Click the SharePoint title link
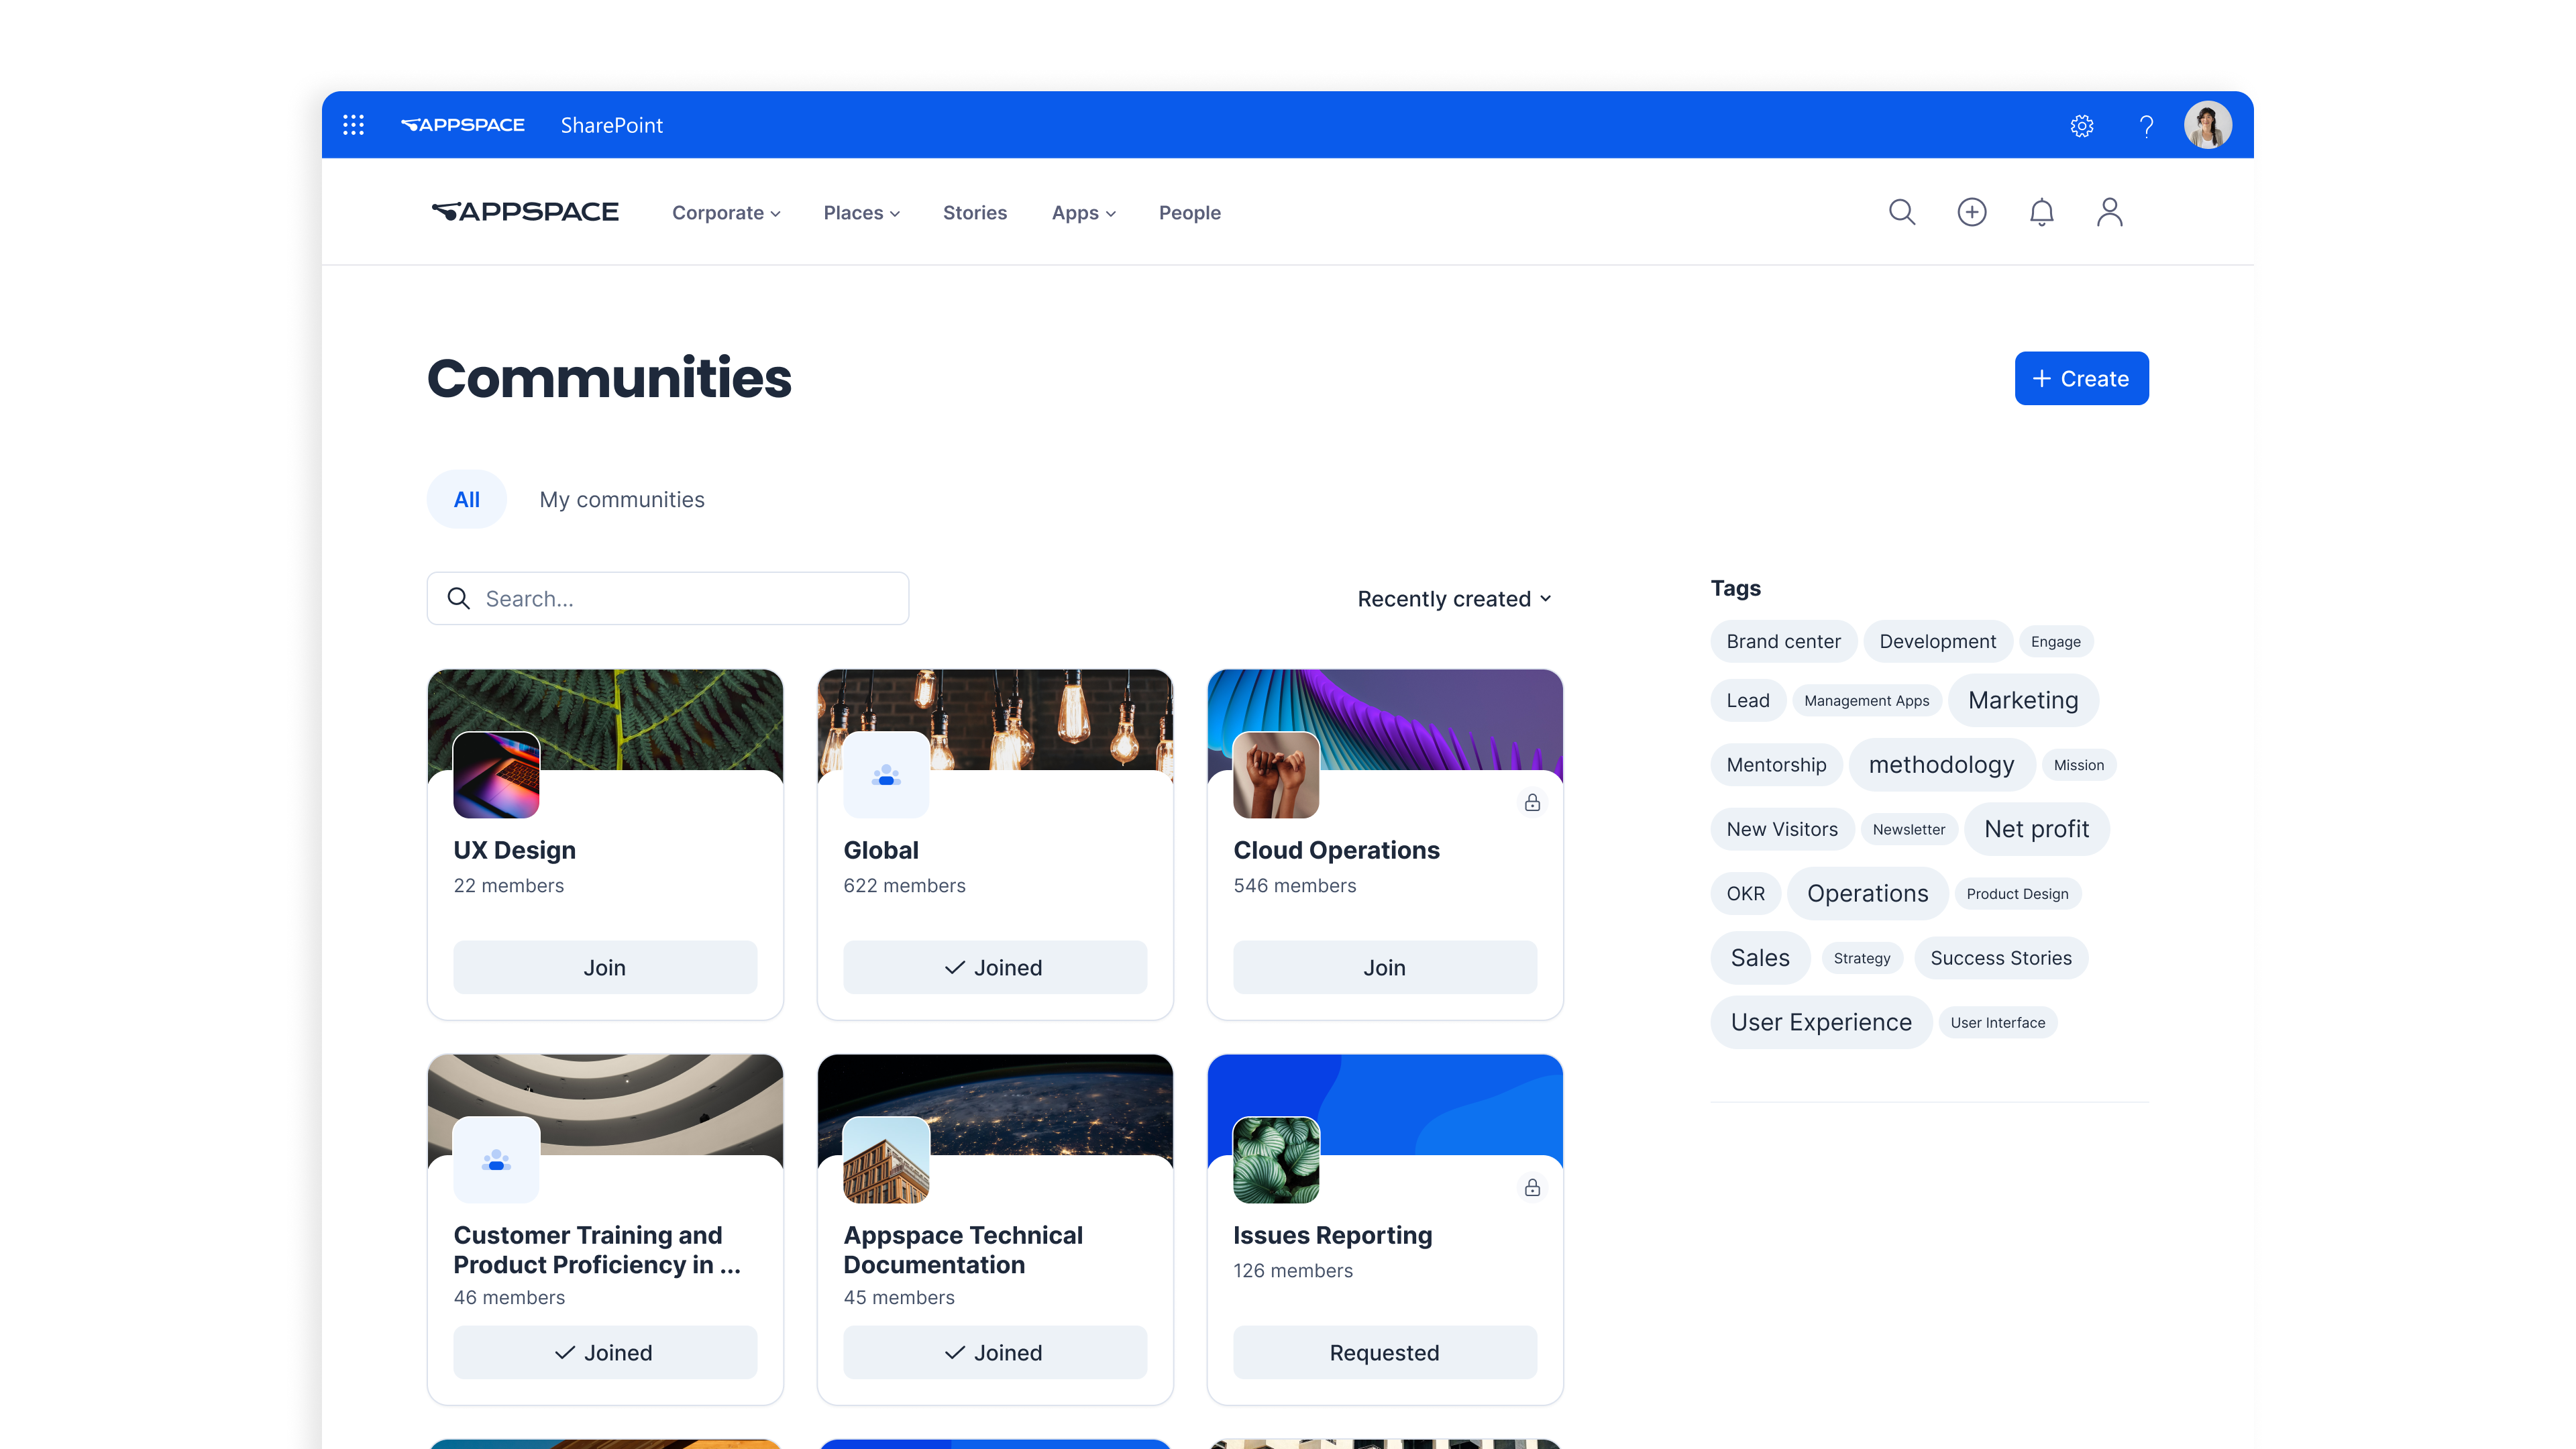 pyautogui.click(x=612, y=125)
